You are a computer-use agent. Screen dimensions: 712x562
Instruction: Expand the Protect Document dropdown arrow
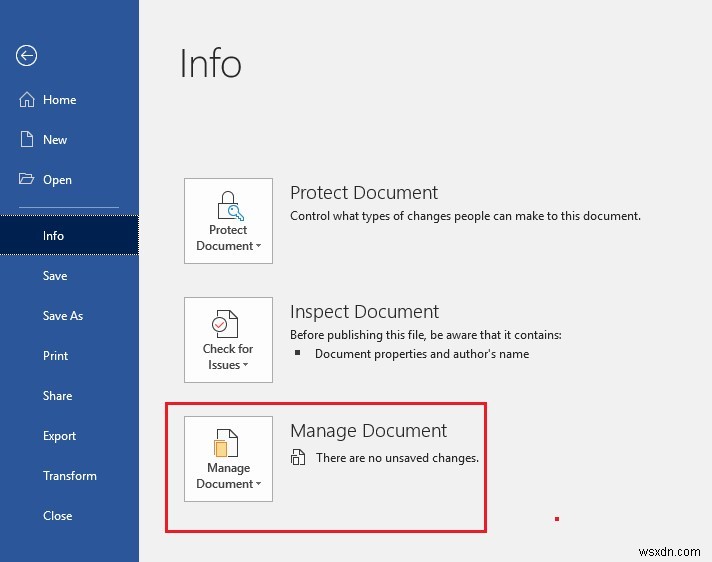(258, 246)
